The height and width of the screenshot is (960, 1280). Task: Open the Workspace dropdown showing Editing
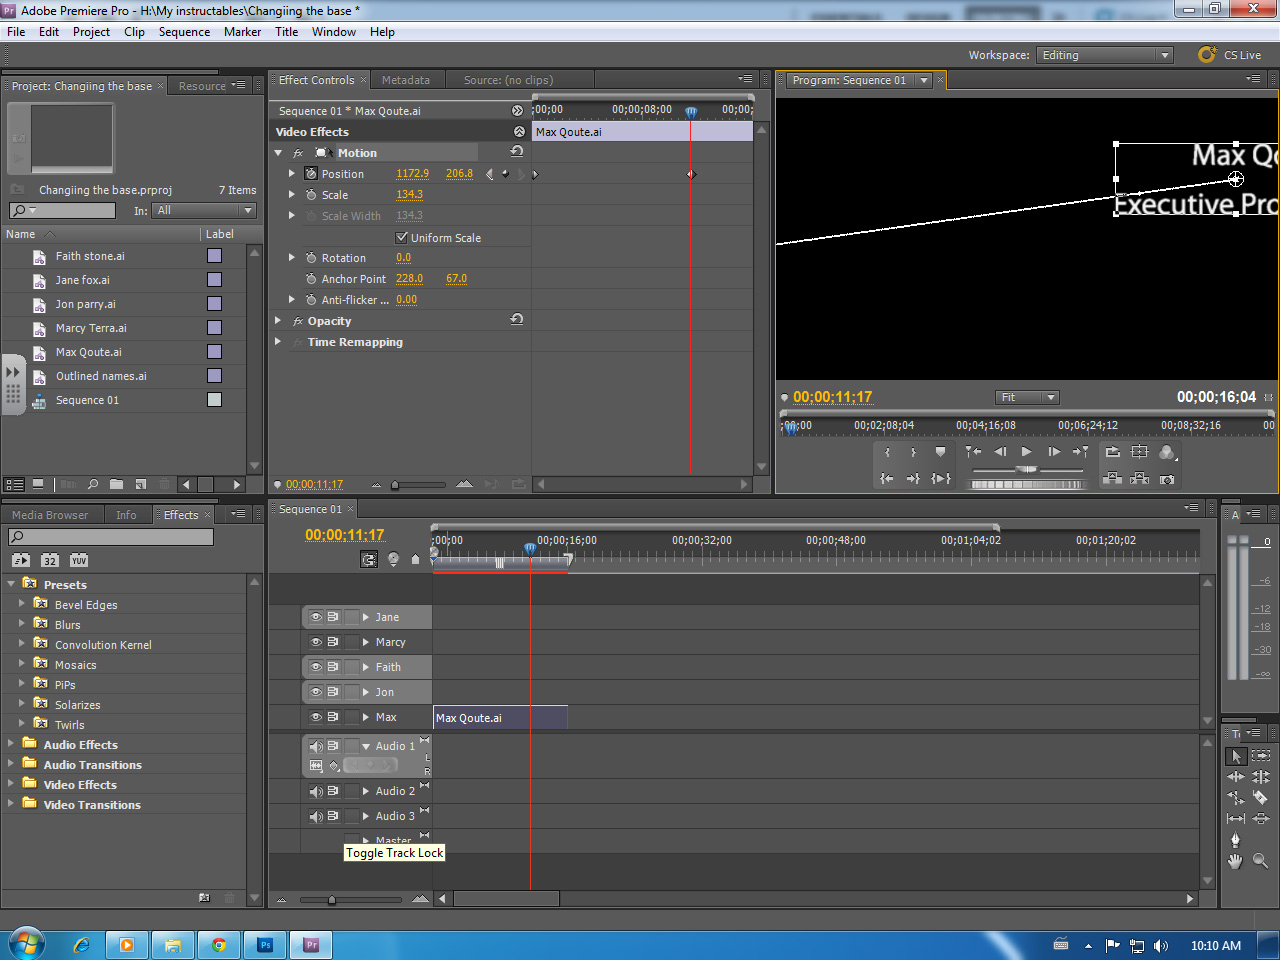(x=1104, y=55)
